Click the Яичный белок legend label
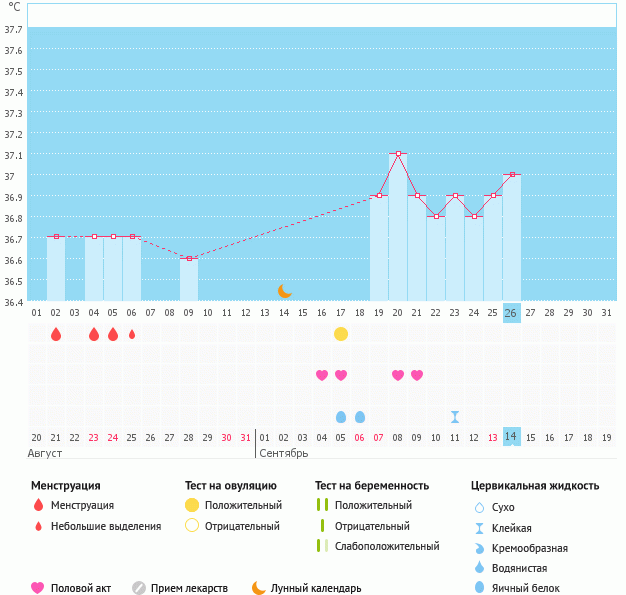Viewport: 626px width, 595px height. tap(533, 589)
